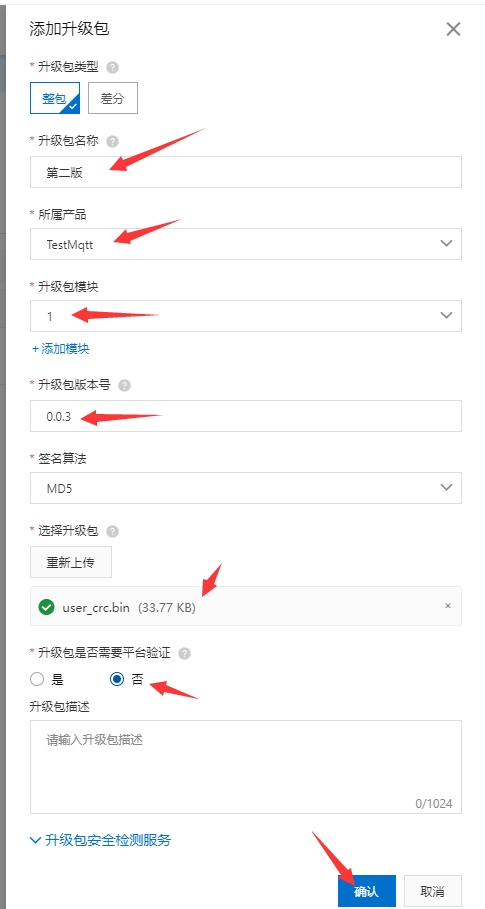Click the help icon beside 升级包名称

coord(113,141)
